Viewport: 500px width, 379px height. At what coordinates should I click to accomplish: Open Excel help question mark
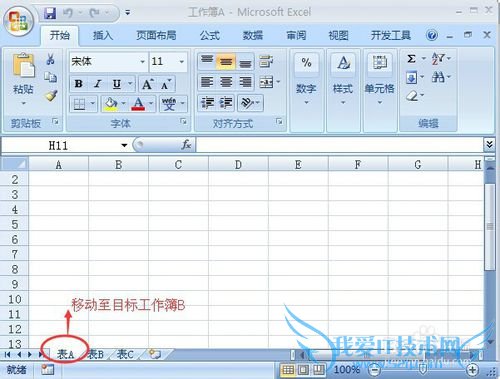tap(432, 35)
